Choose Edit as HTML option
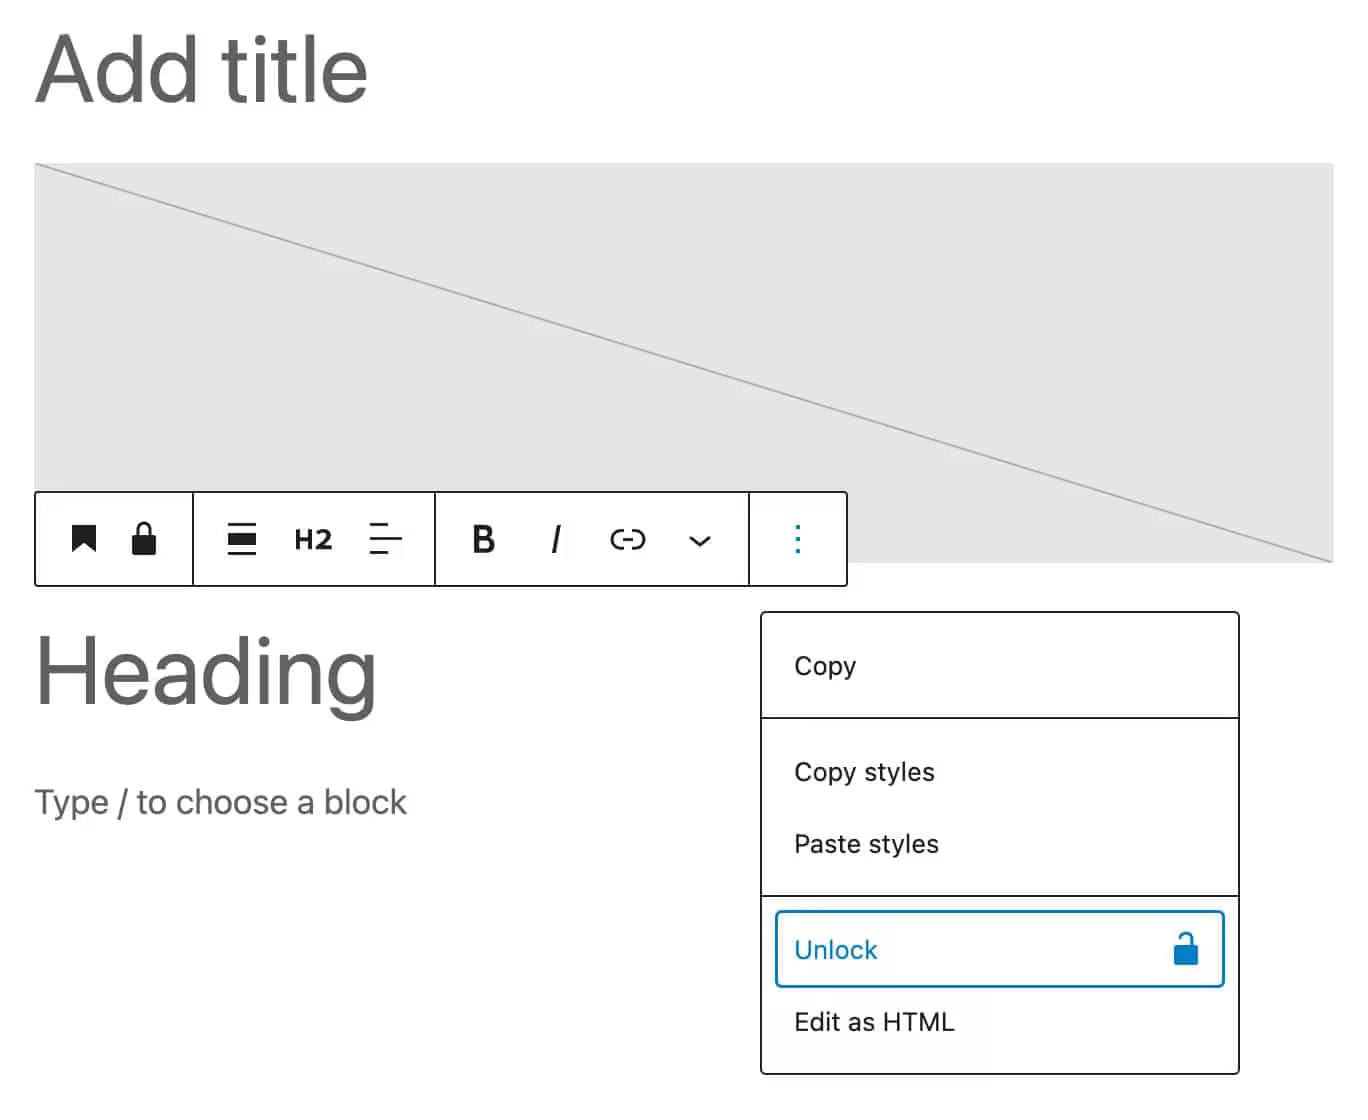 point(999,1022)
